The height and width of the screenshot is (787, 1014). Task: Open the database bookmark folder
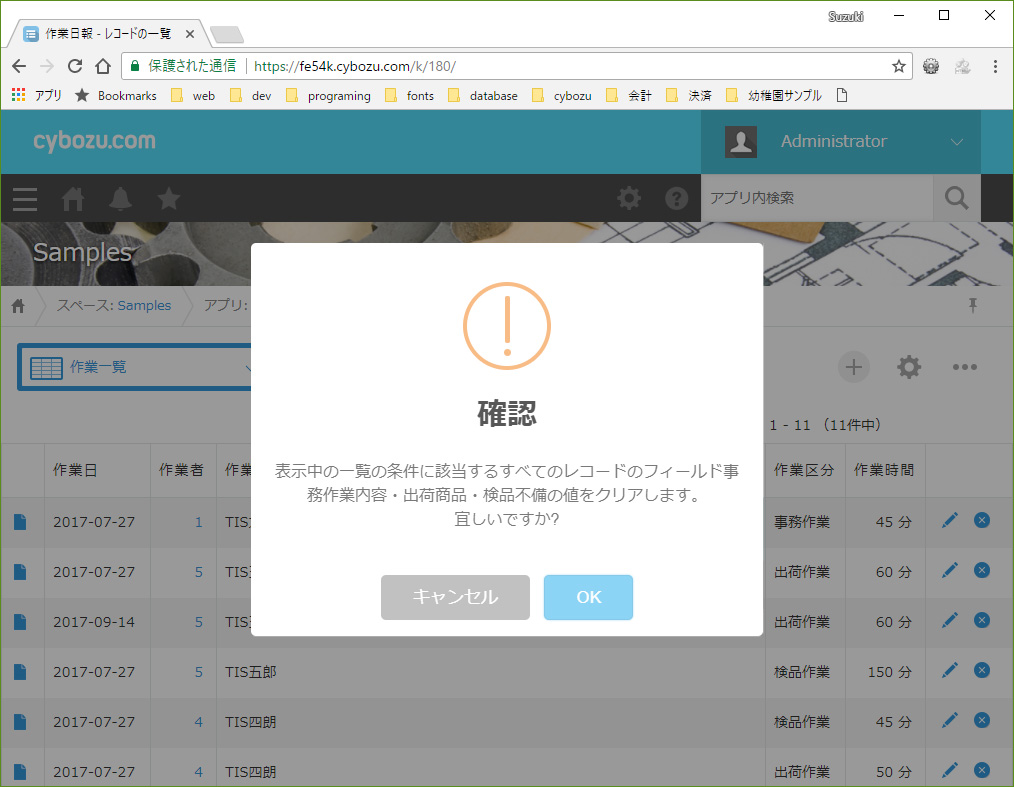(483, 96)
